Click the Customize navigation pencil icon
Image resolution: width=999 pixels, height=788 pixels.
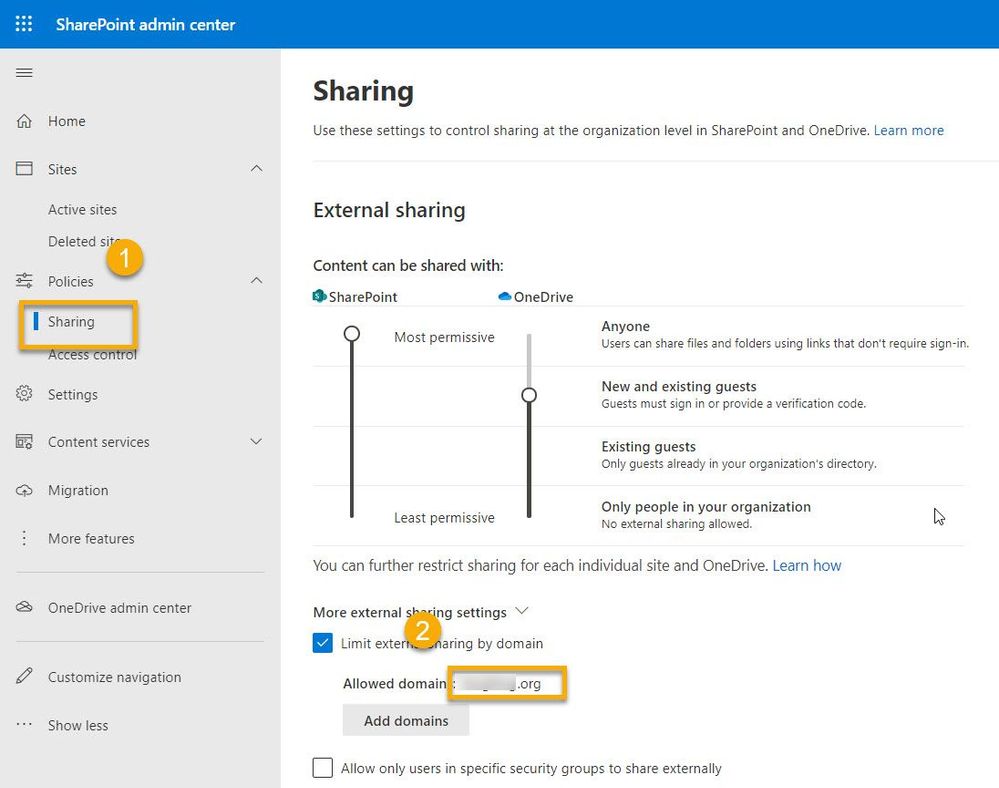pos(24,677)
